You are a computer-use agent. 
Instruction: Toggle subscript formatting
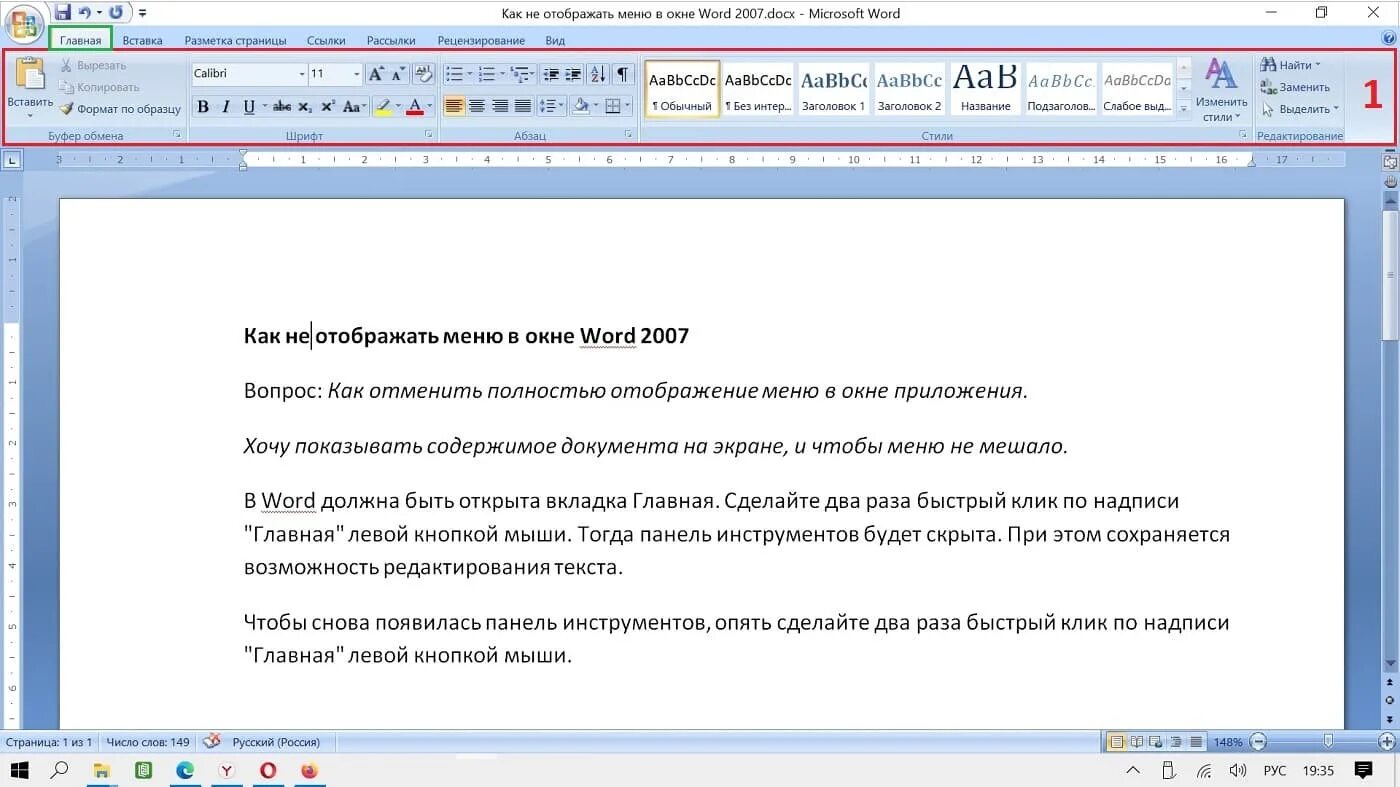[305, 106]
